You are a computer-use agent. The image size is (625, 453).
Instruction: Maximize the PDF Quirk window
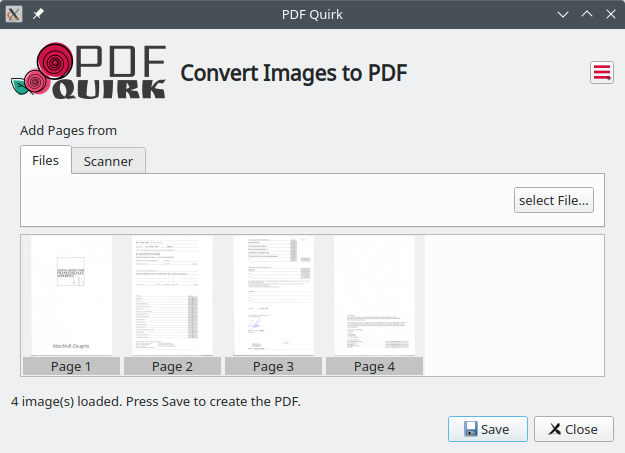587,14
